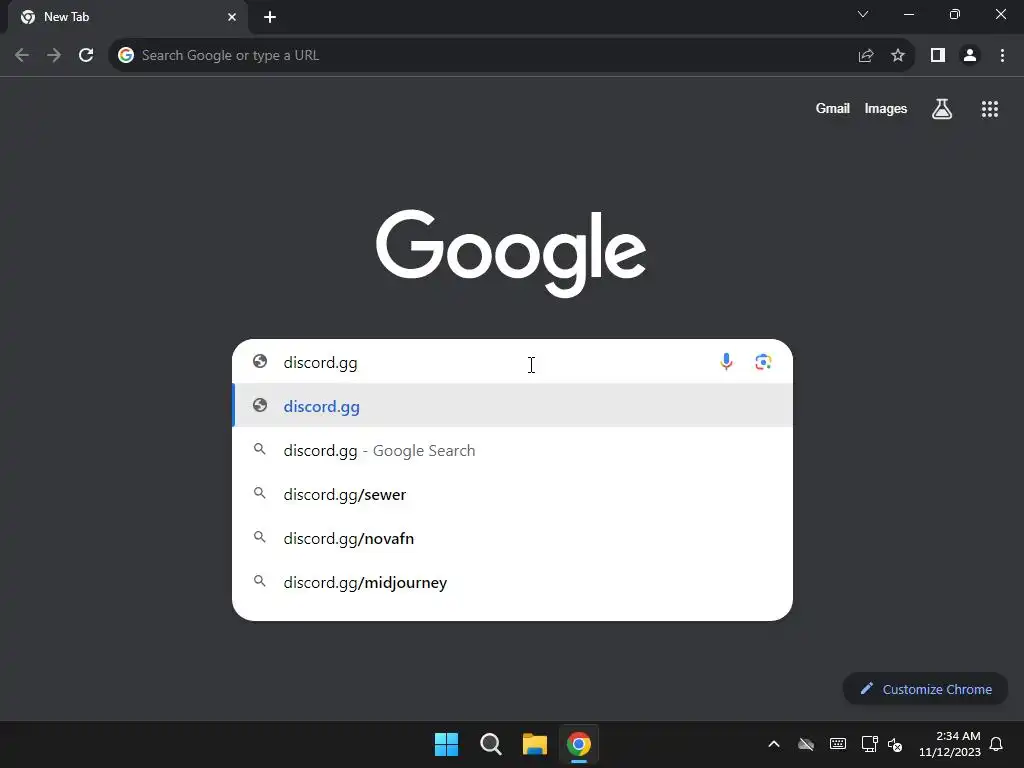This screenshot has height=768, width=1024.
Task: Click the Google icon in address bar
Action: [126, 56]
